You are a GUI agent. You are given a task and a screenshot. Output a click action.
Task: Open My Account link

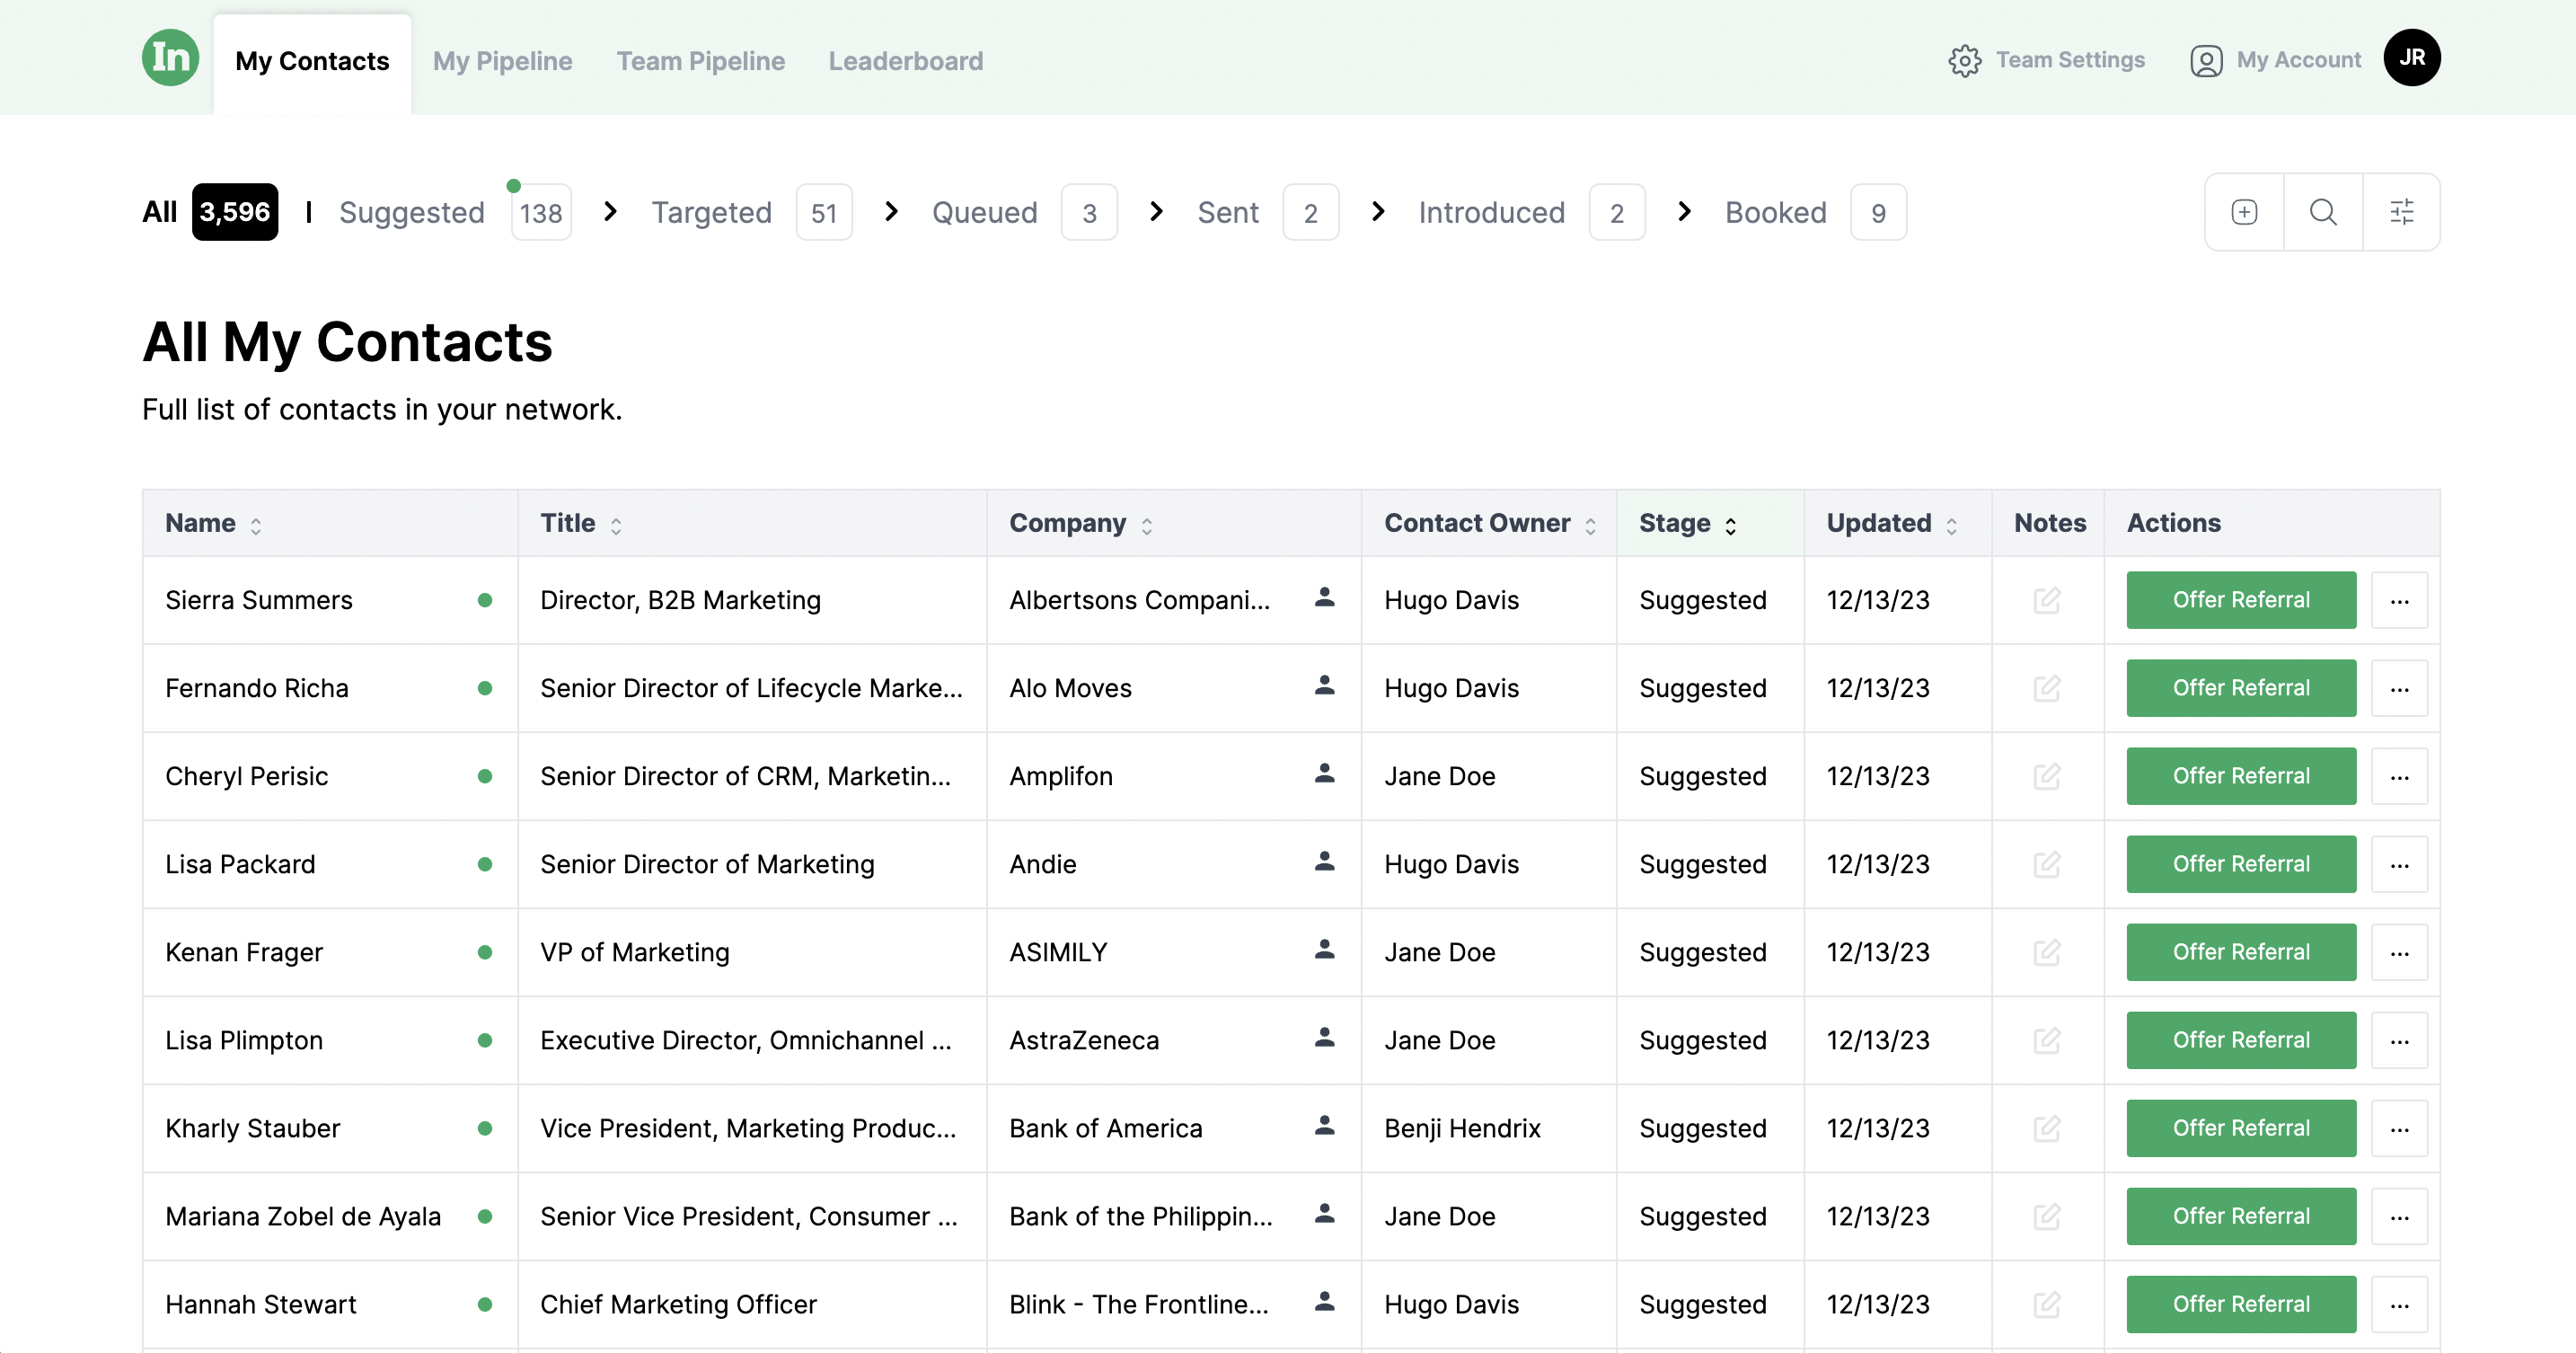tap(2297, 61)
